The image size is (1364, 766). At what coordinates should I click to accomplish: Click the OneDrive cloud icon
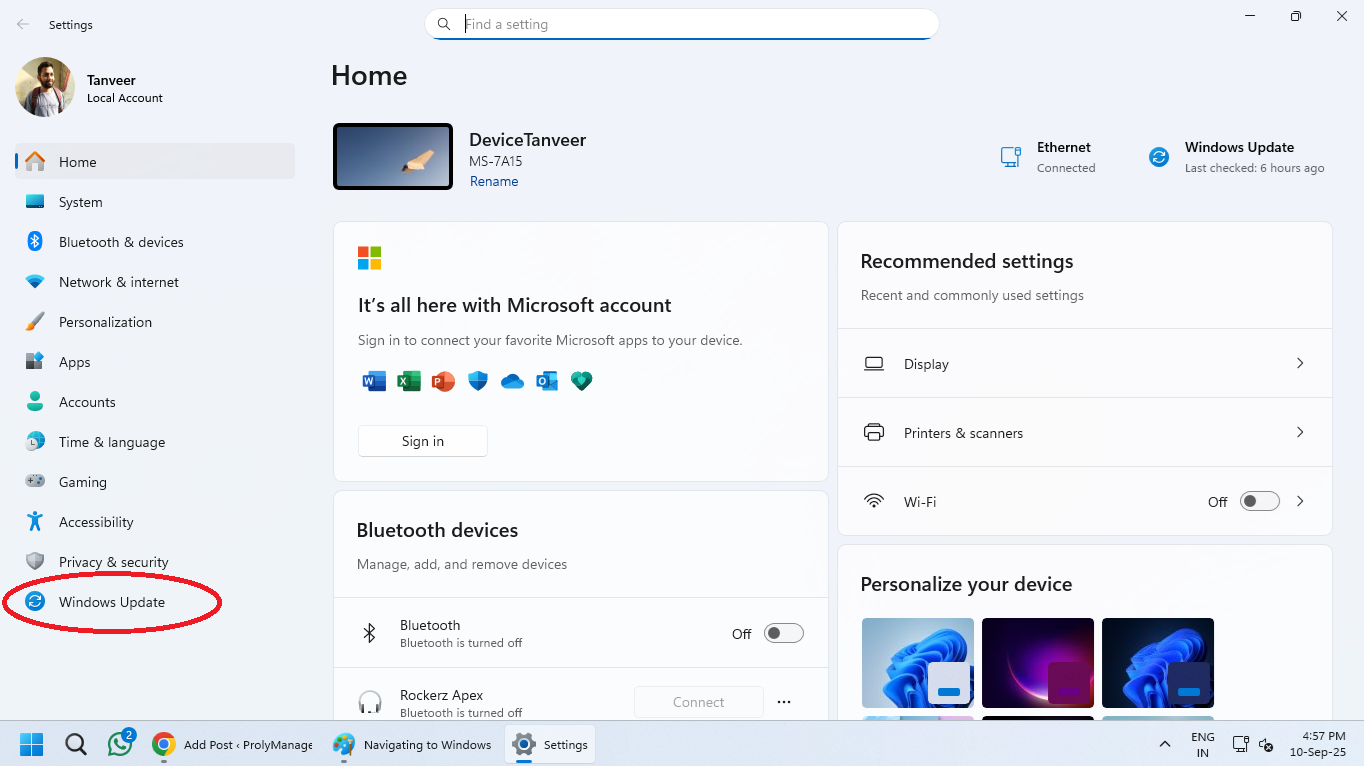[x=512, y=381]
